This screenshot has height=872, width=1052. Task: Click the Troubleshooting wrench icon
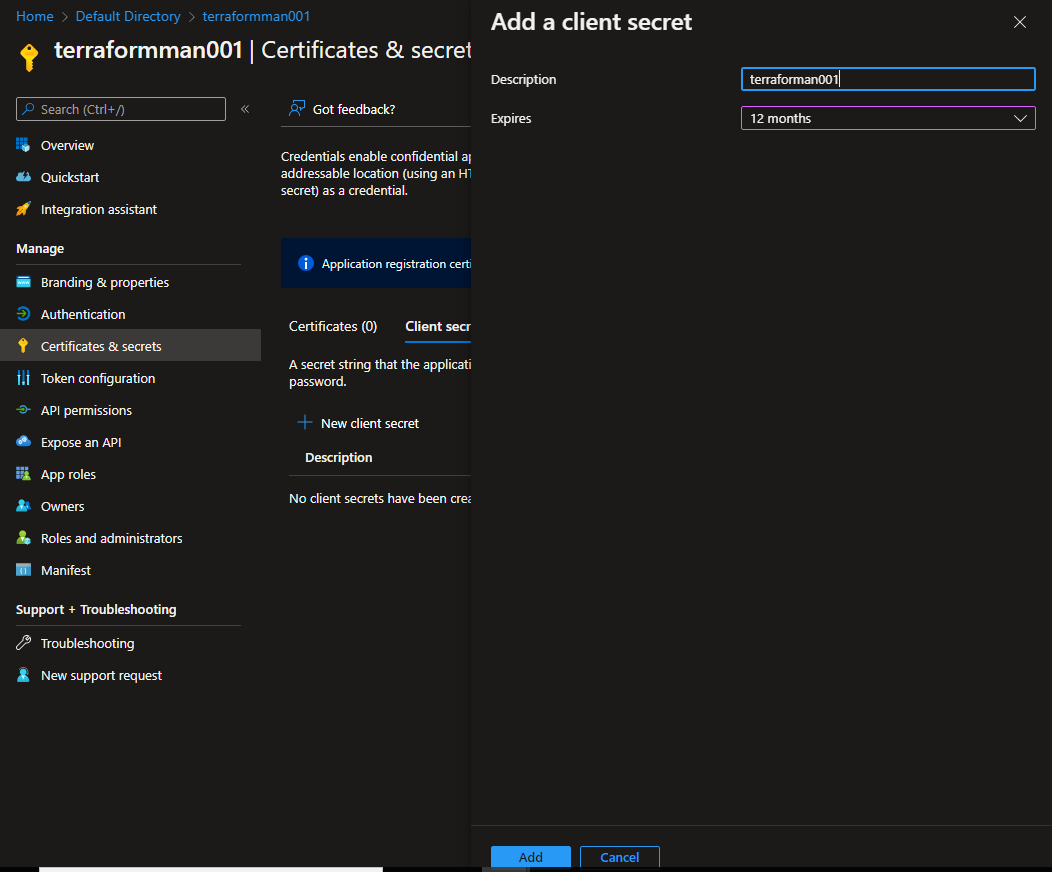[x=23, y=643]
